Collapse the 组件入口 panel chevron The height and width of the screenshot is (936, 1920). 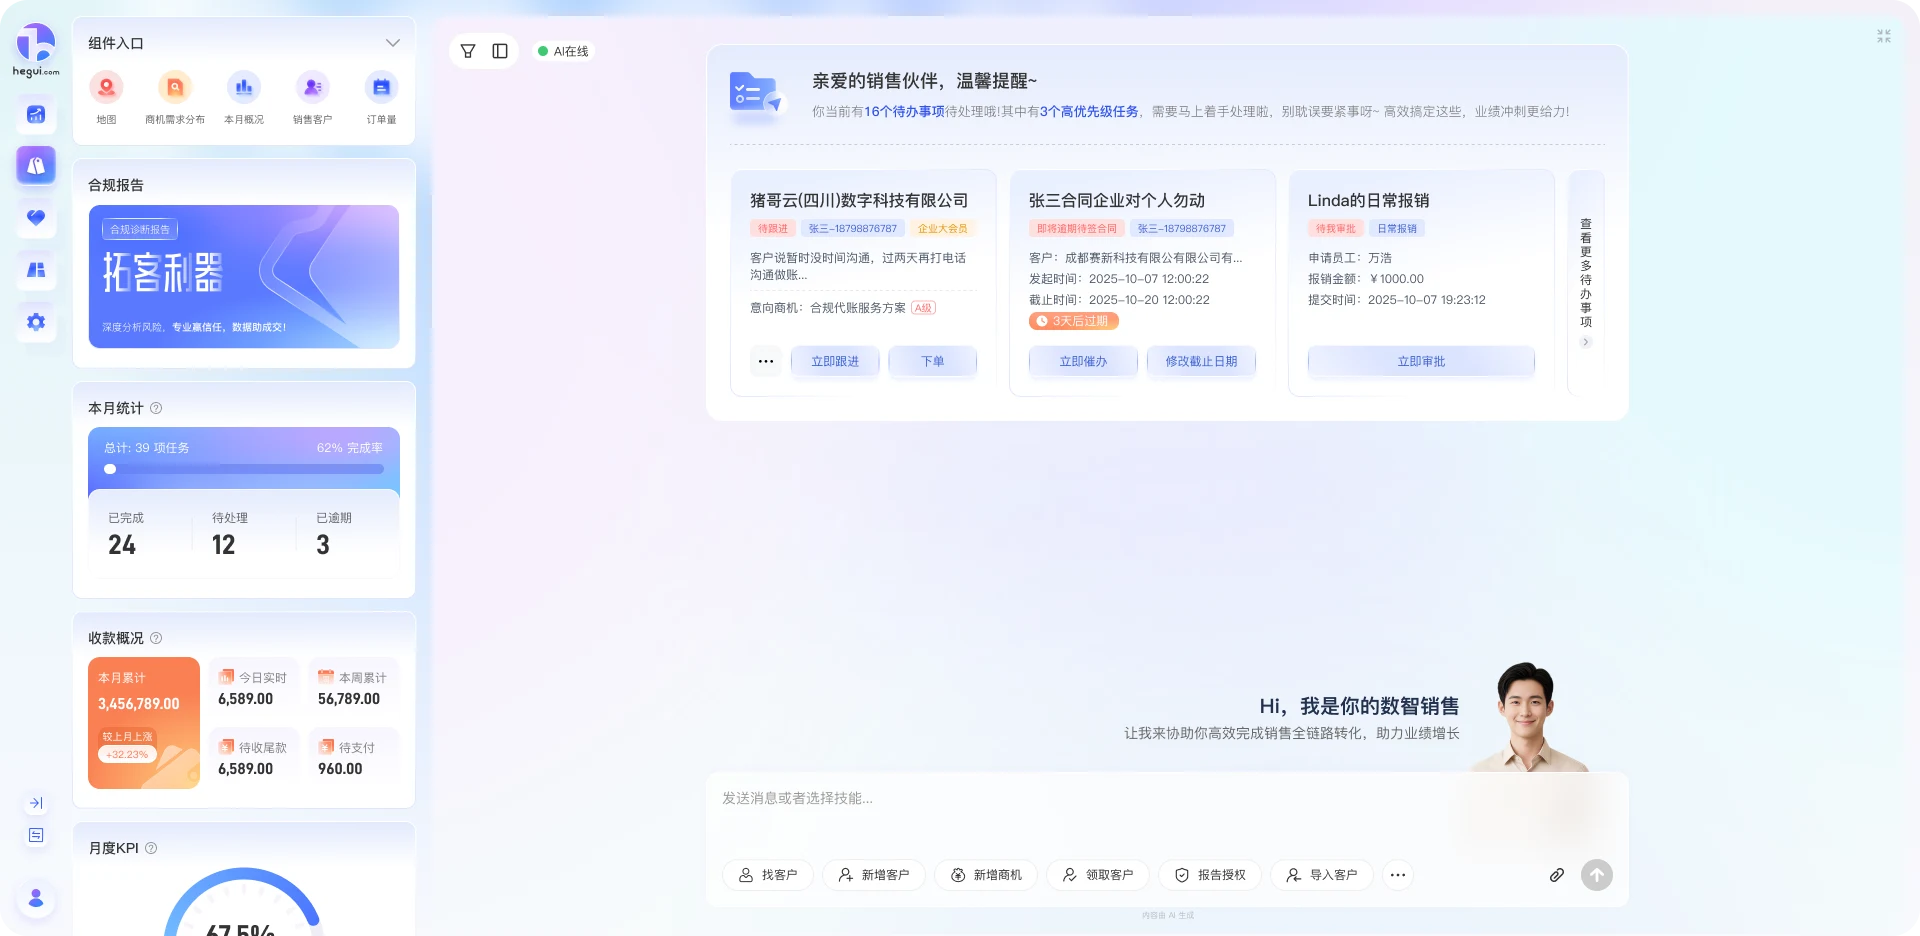click(393, 43)
